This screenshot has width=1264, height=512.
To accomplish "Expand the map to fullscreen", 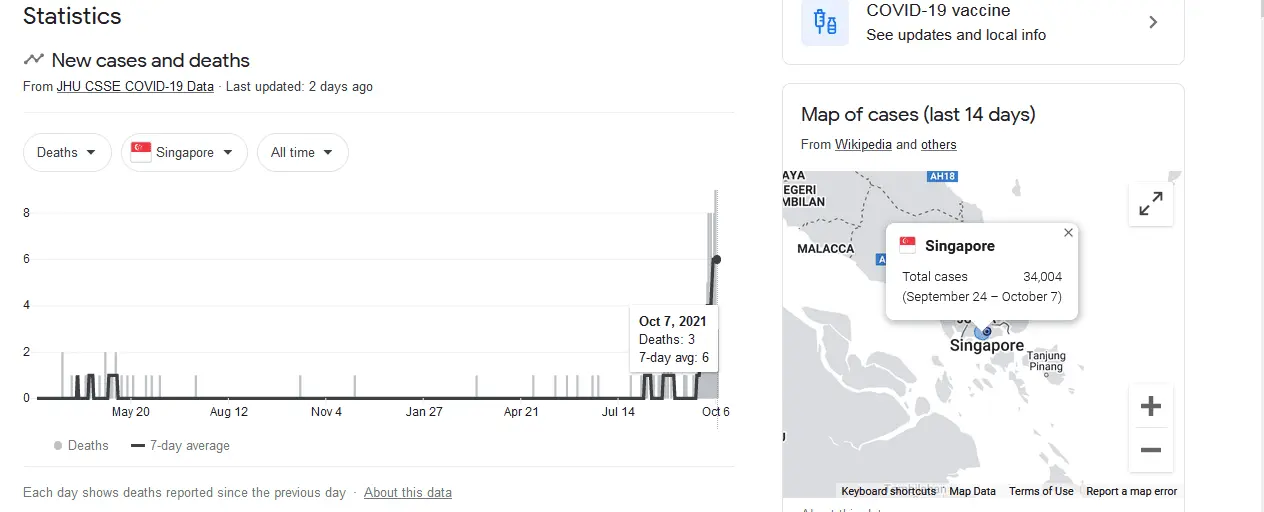I will [x=1150, y=204].
